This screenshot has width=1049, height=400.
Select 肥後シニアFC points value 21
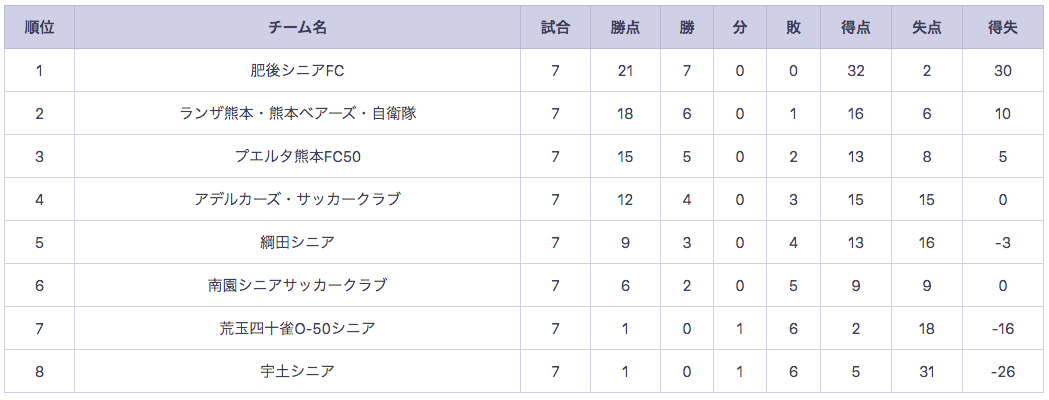626,70
